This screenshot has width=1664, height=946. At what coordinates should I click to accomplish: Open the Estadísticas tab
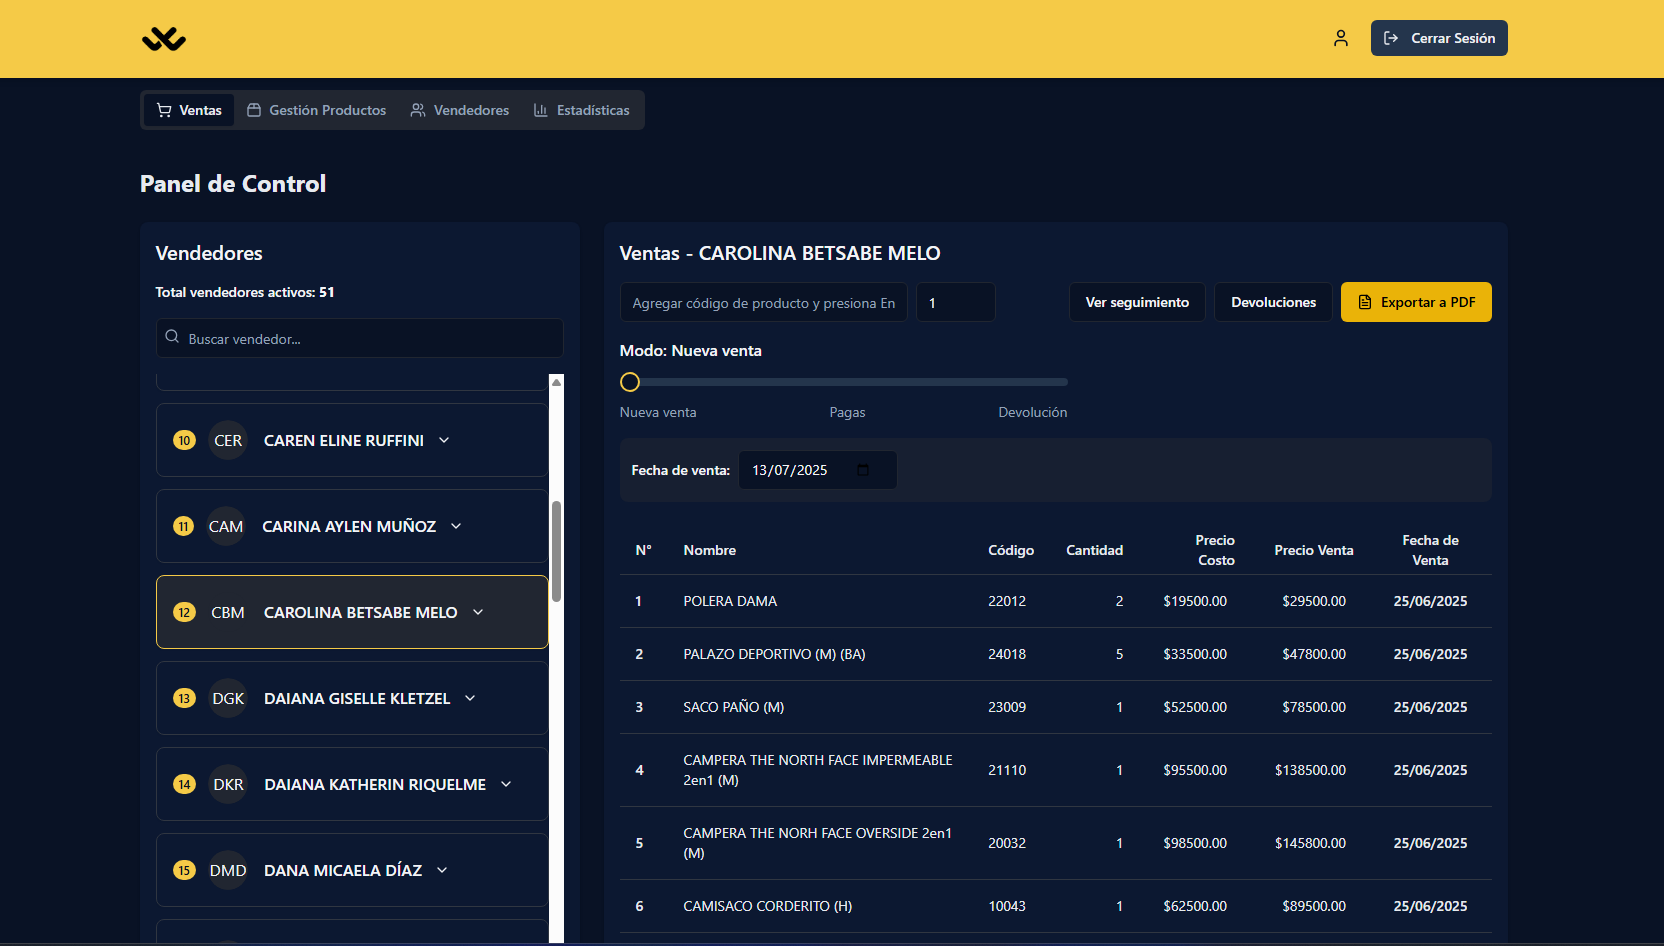(581, 110)
